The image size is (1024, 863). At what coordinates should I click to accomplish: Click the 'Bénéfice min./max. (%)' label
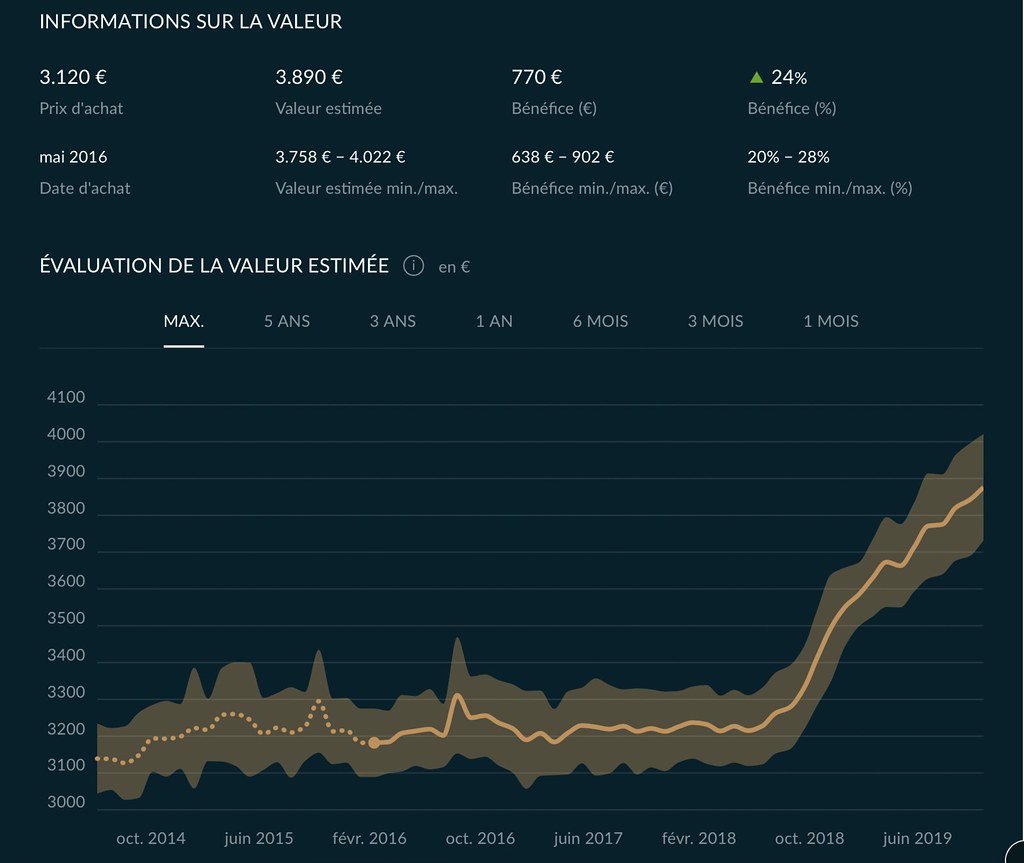click(830, 188)
